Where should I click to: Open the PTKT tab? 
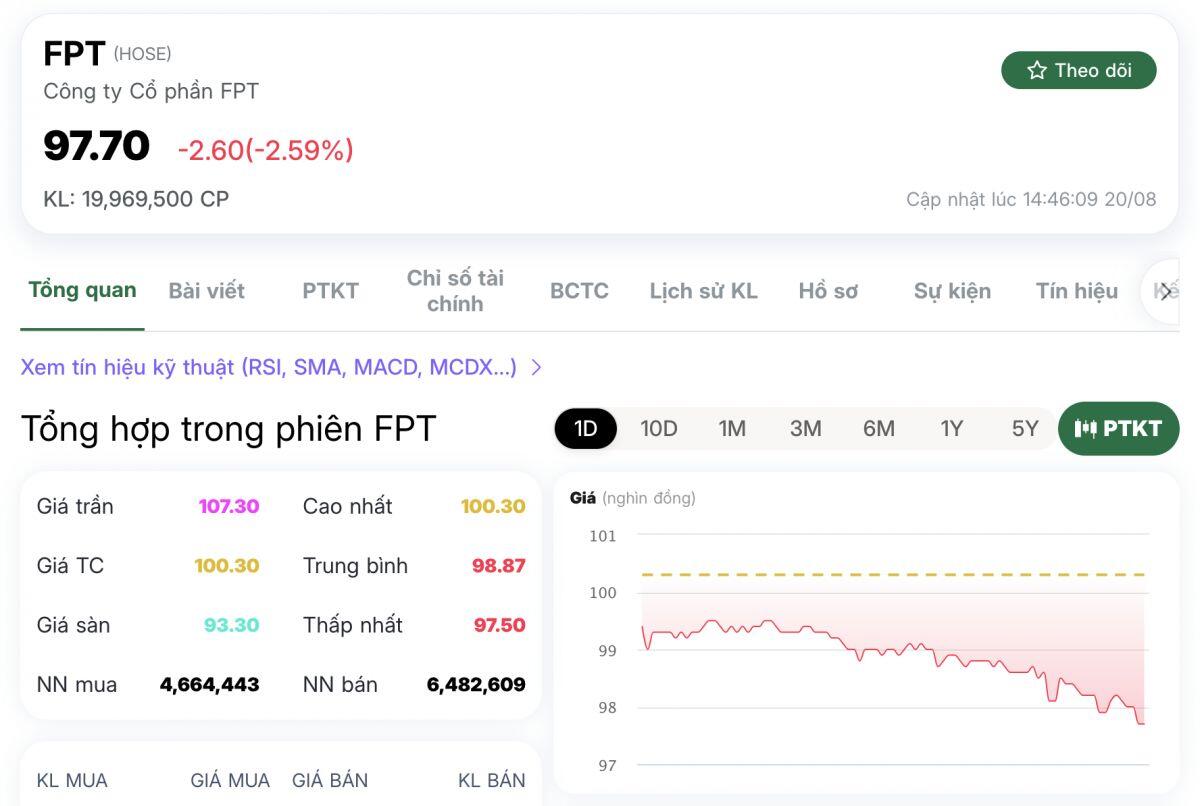coord(330,290)
